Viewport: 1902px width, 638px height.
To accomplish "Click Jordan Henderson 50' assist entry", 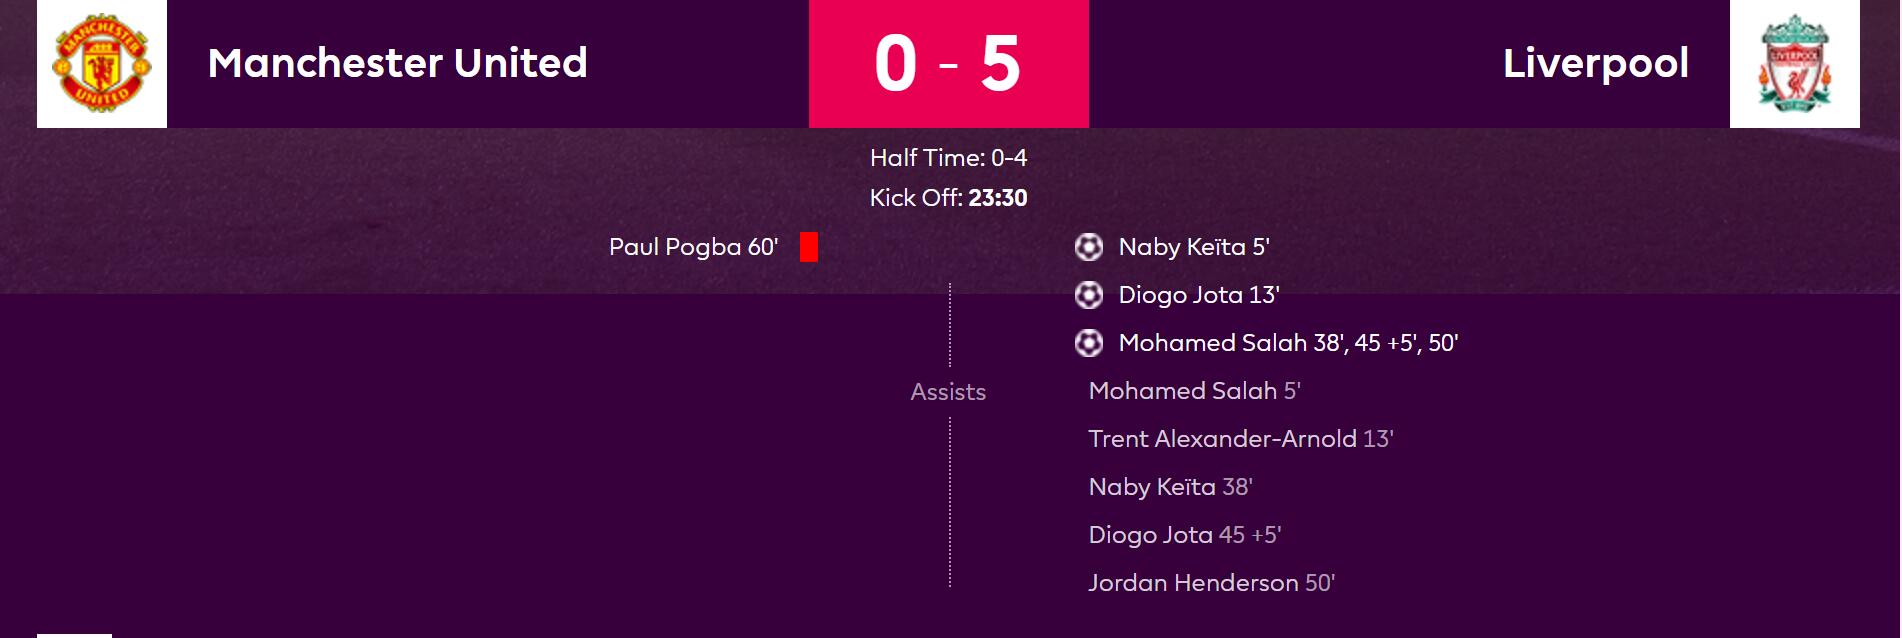I will coord(1212,583).
